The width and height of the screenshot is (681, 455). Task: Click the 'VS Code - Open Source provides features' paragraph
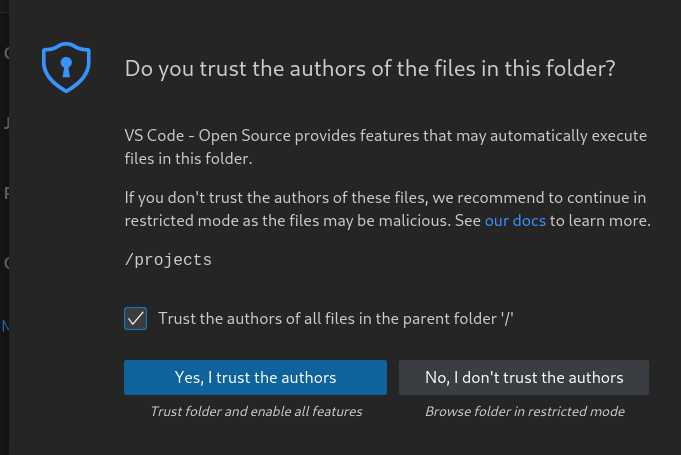point(385,146)
